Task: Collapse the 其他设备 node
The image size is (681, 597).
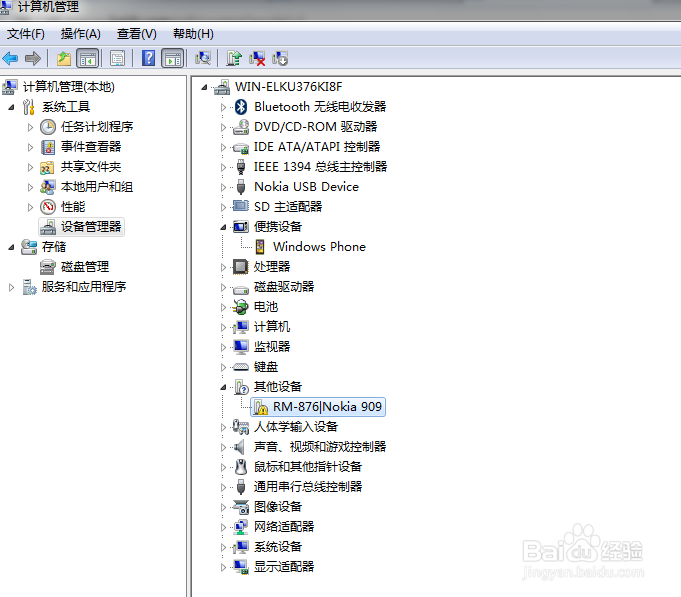Action: (x=223, y=387)
